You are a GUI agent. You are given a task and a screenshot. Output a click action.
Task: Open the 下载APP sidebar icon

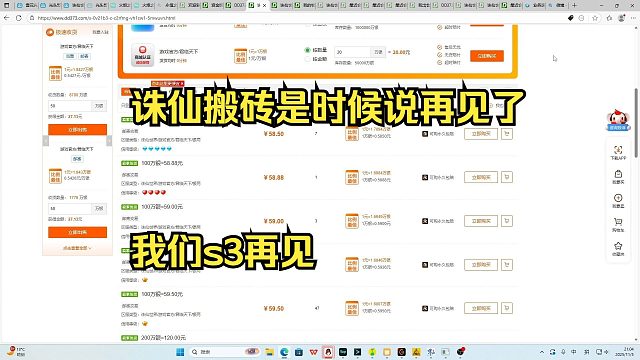click(618, 153)
